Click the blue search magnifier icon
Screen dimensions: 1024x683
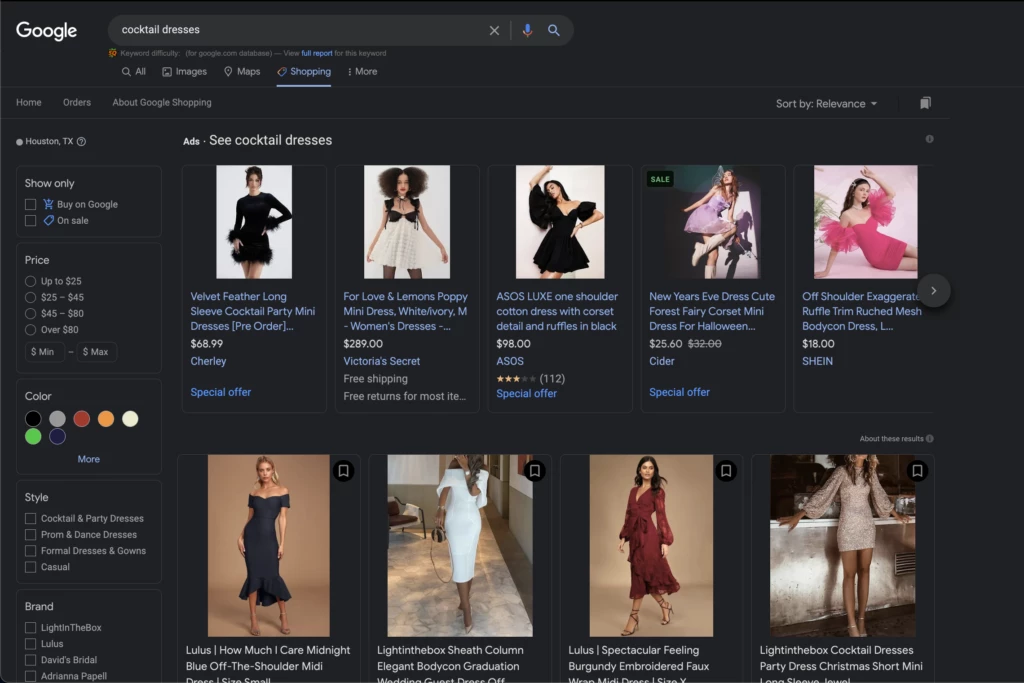(554, 30)
